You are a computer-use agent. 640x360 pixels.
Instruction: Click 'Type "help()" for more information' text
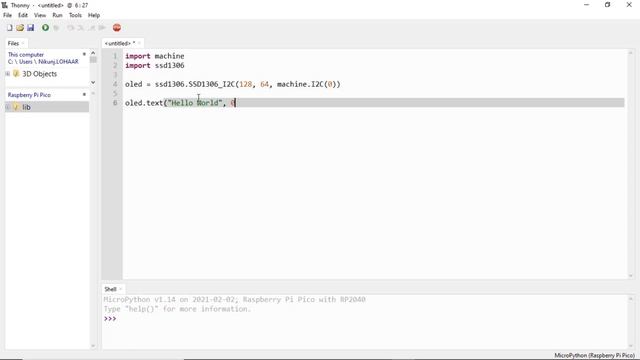coord(177,309)
